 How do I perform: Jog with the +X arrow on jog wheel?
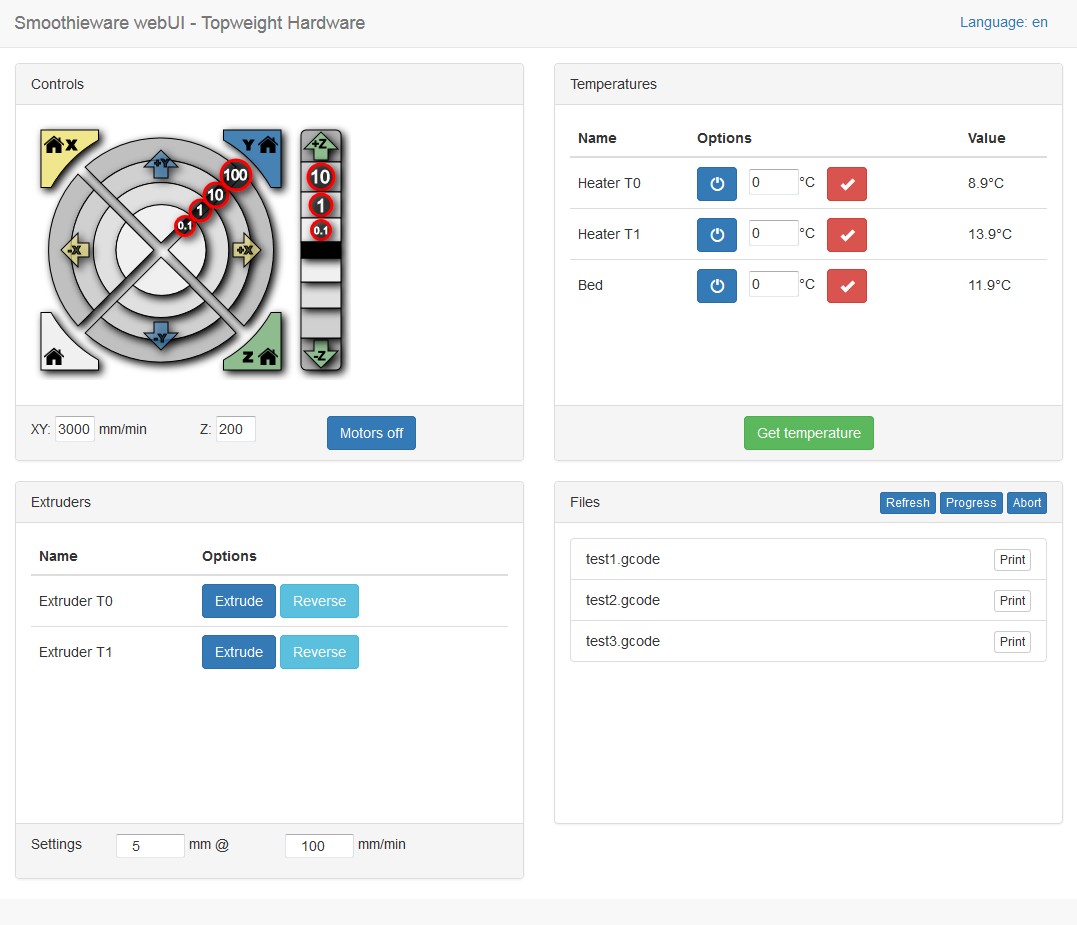pos(246,250)
